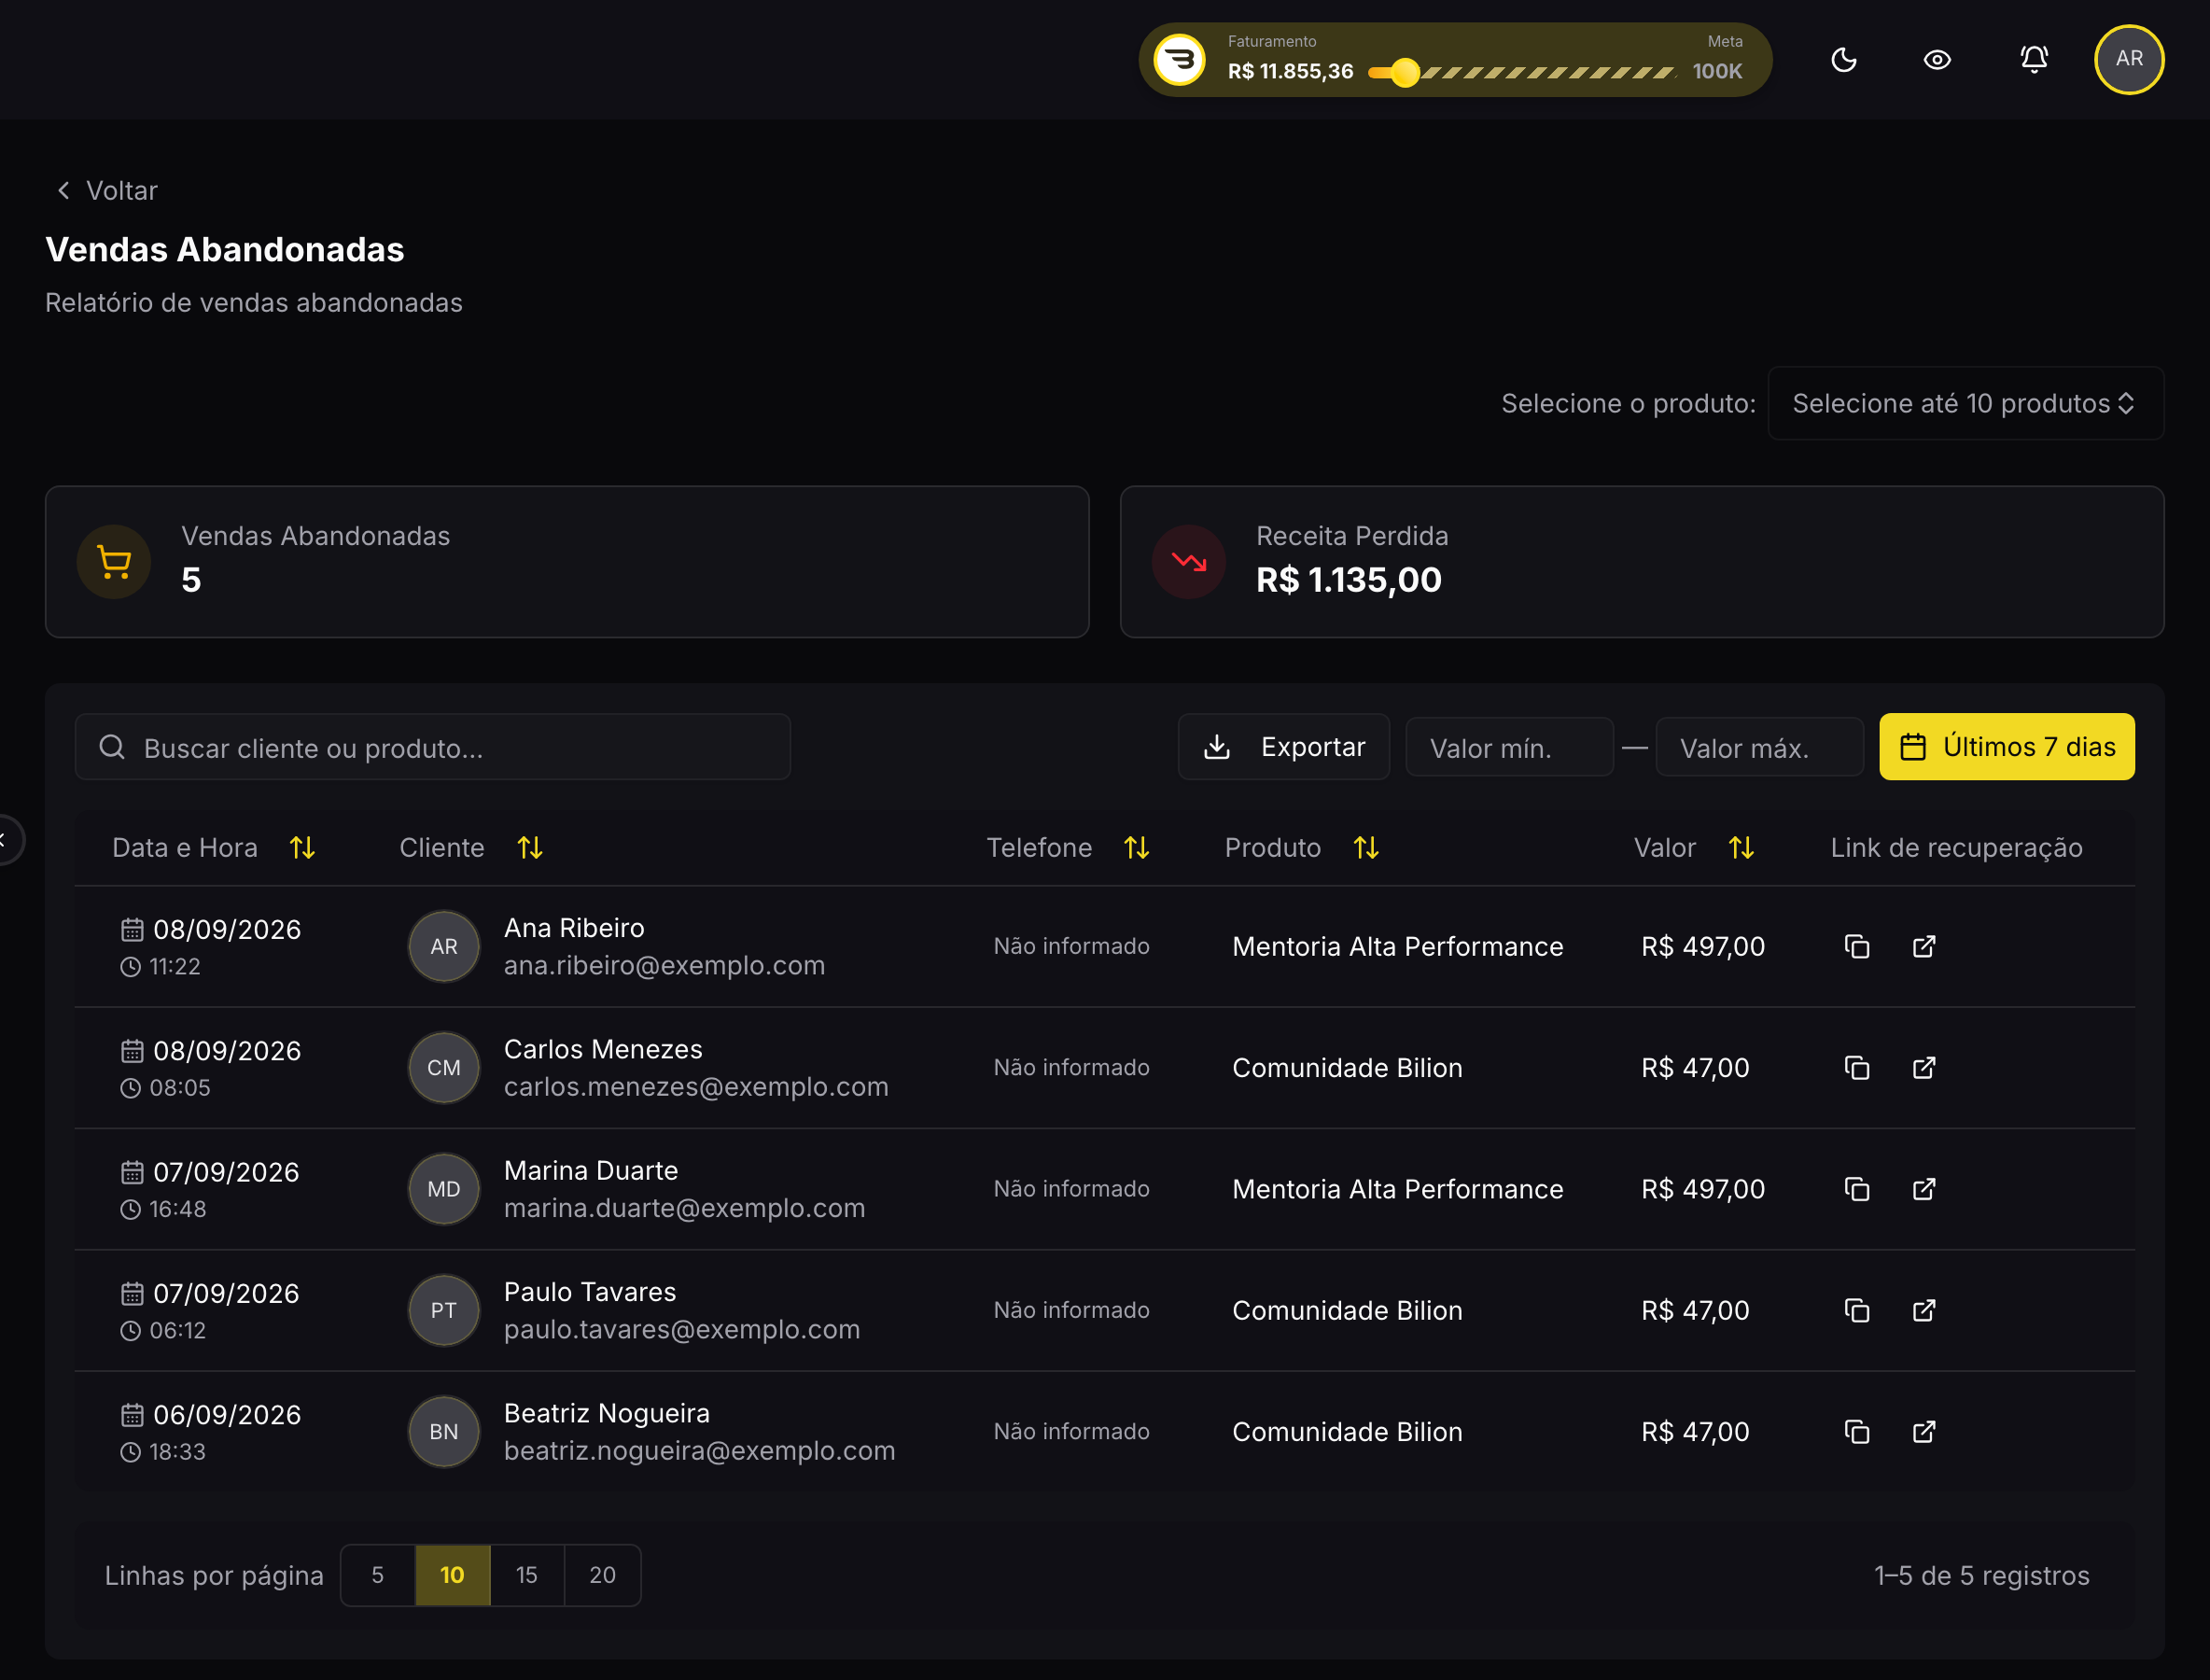The height and width of the screenshot is (1680, 2210).
Task: Click R$ 47,00 in Carlos Menezes row
Action: pos(1695,1068)
